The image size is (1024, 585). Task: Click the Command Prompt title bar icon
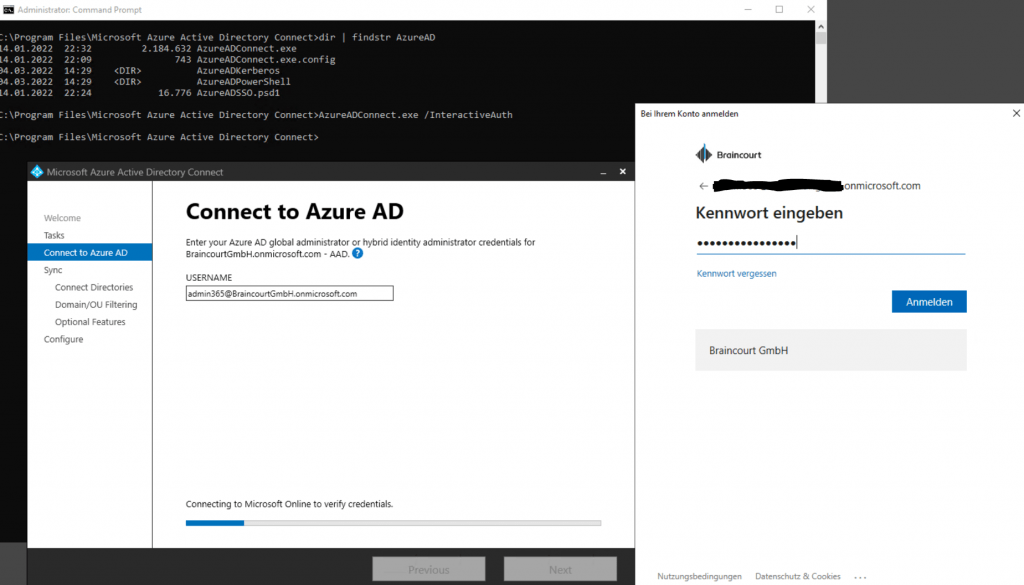(x=8, y=10)
